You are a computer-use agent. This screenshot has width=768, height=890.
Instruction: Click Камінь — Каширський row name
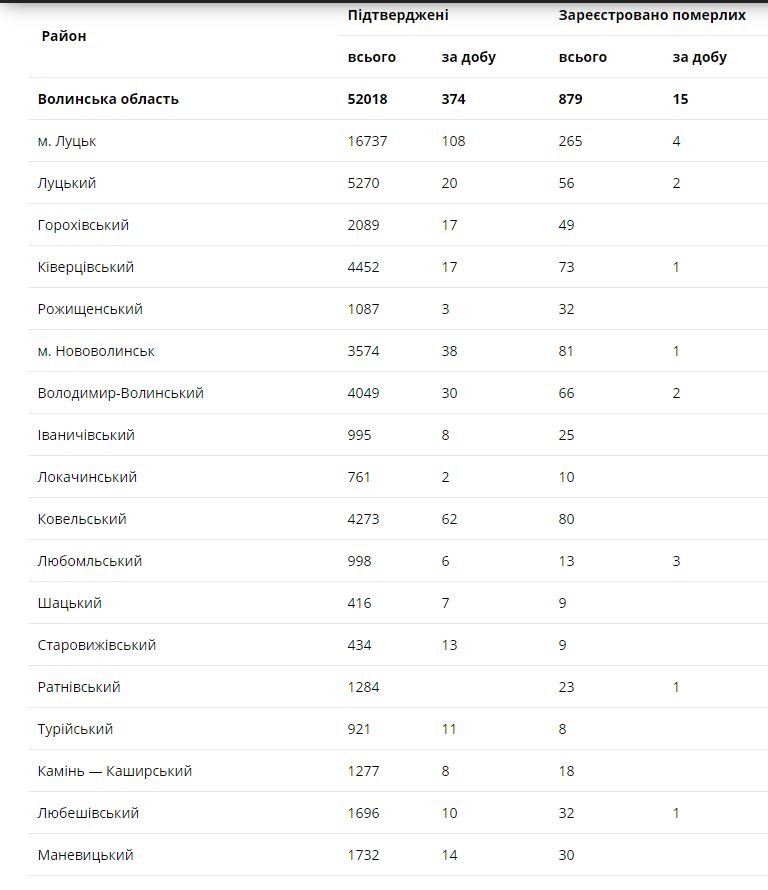pos(115,771)
